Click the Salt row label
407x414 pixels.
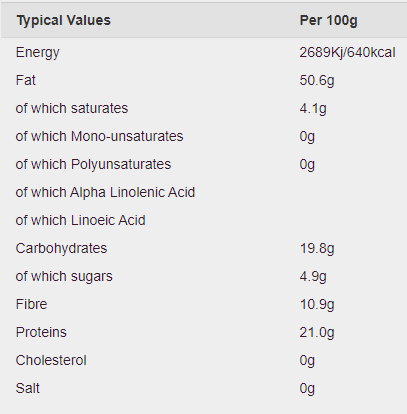[x=28, y=388]
